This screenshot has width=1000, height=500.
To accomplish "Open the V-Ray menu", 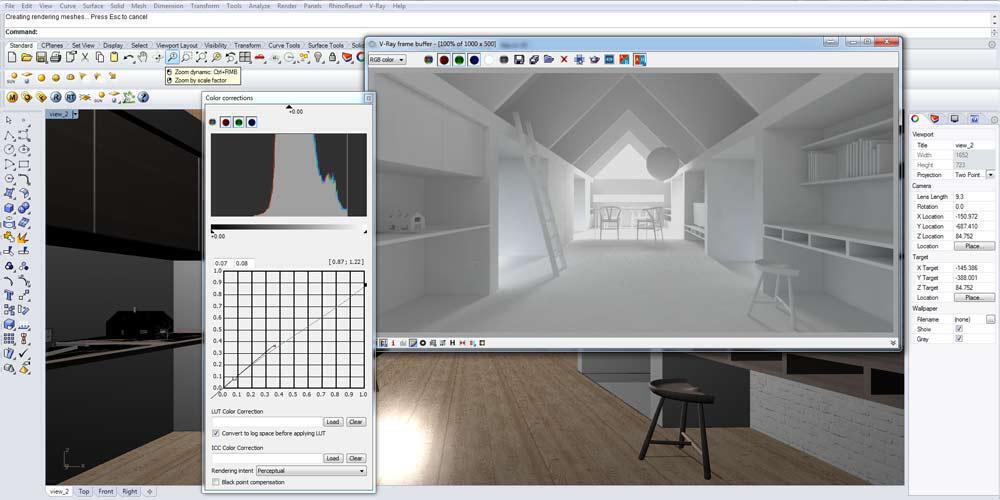I will tap(376, 6).
